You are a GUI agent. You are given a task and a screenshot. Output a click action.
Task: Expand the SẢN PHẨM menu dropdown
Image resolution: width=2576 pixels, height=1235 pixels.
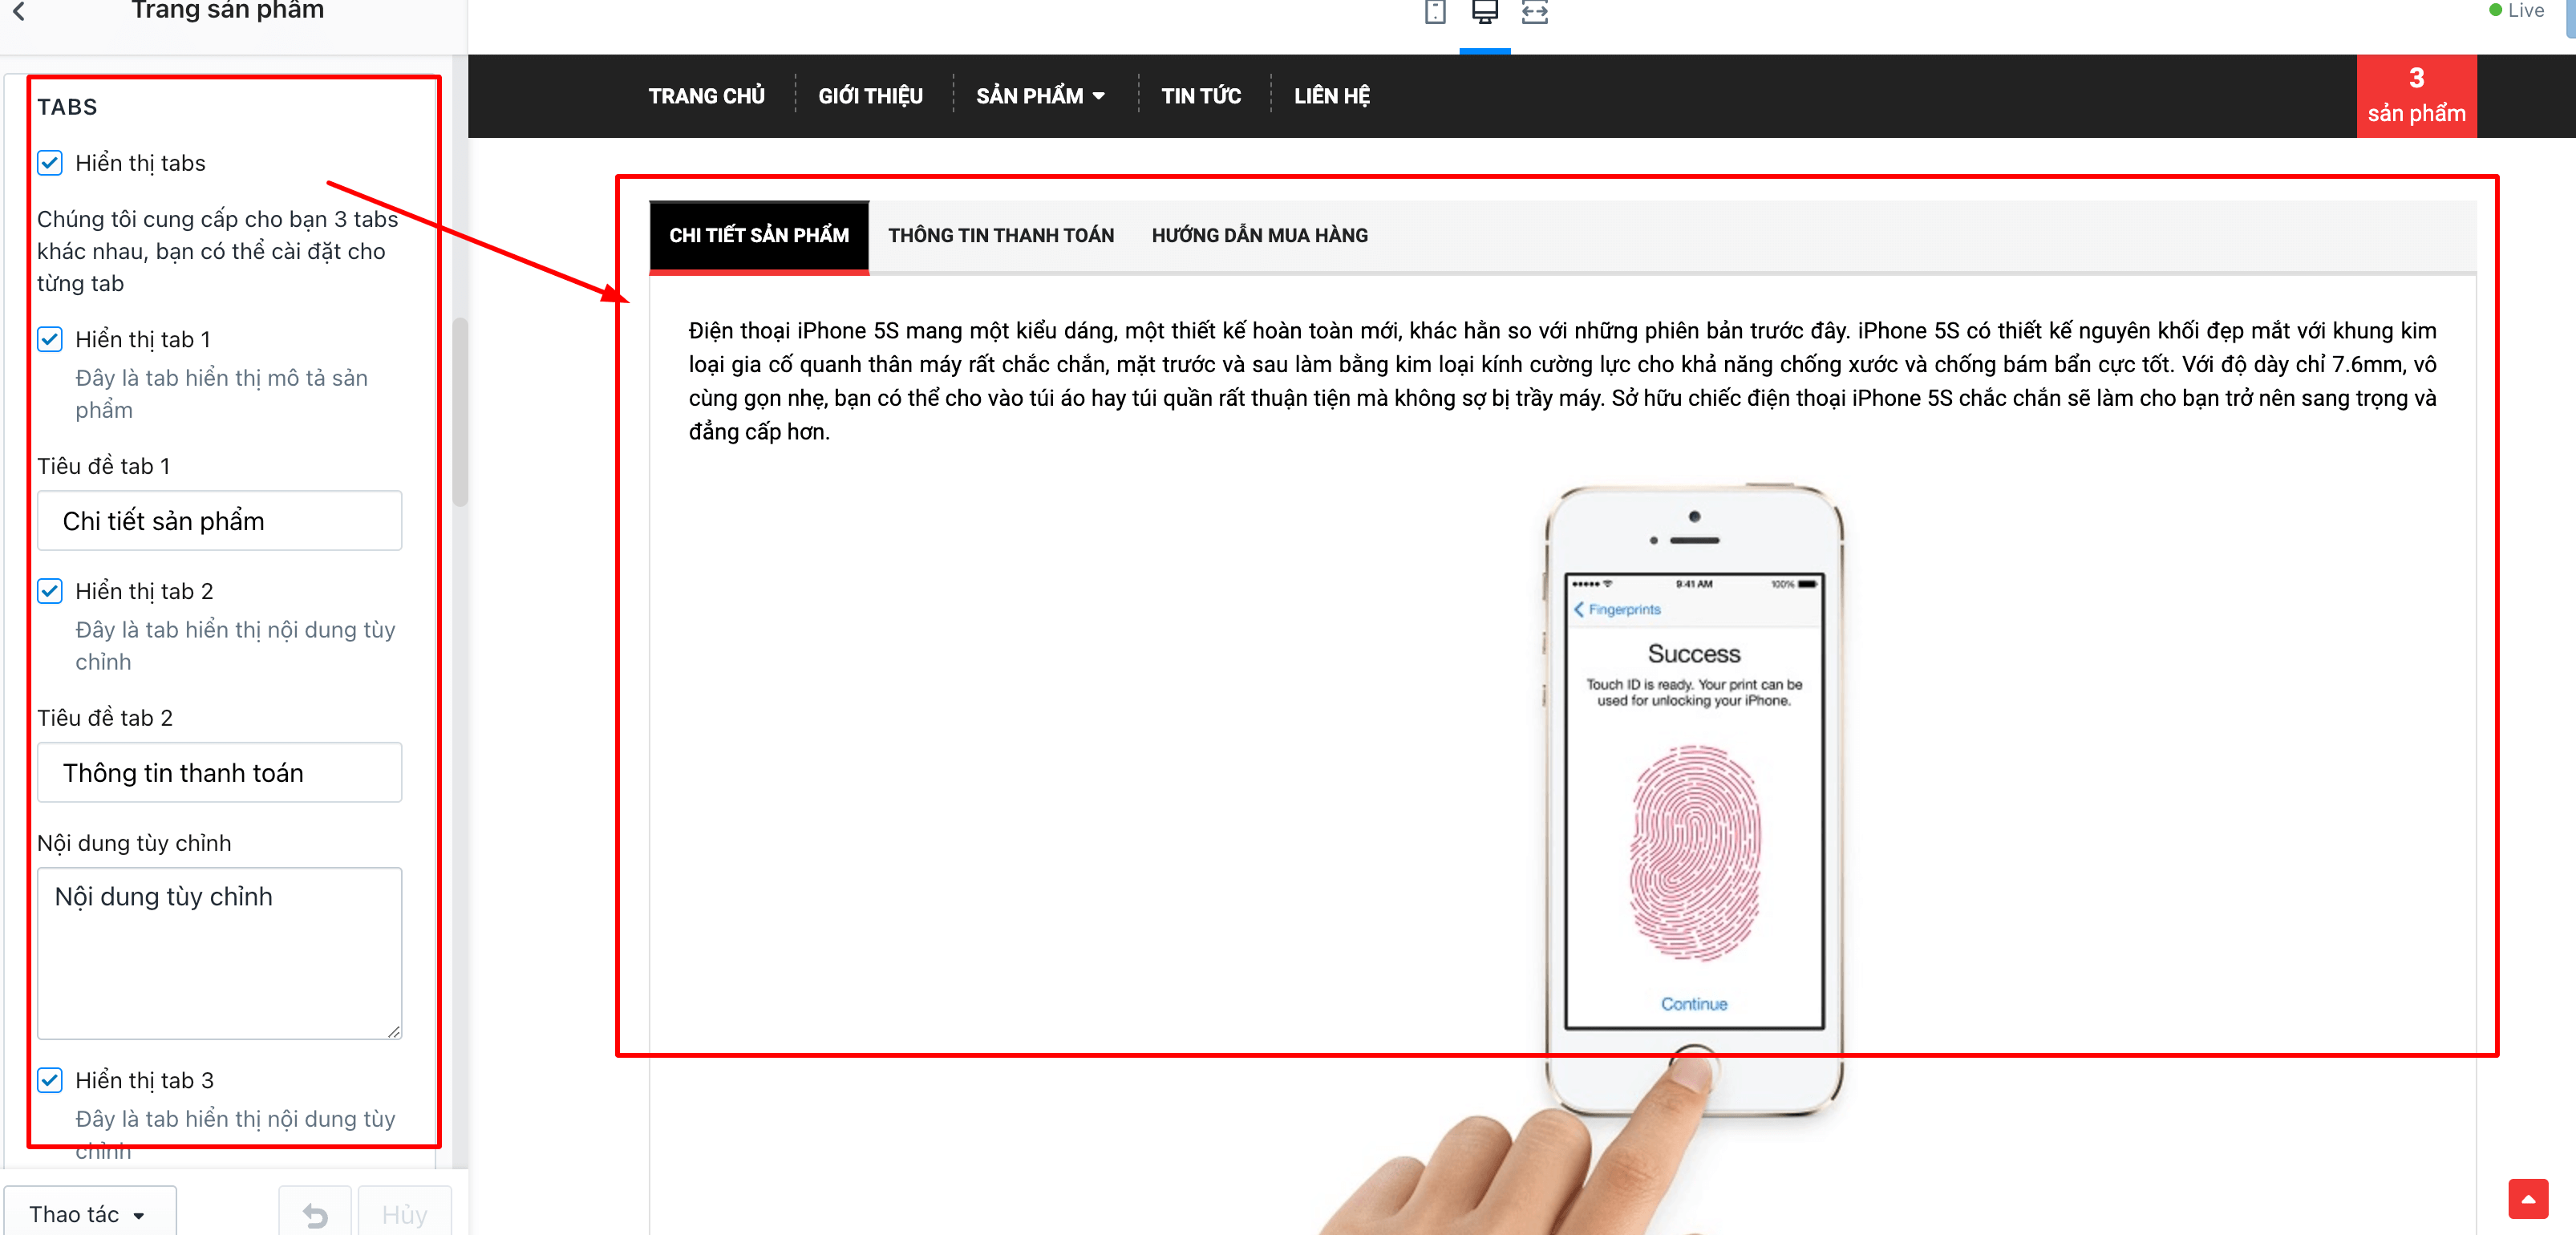coord(1041,96)
